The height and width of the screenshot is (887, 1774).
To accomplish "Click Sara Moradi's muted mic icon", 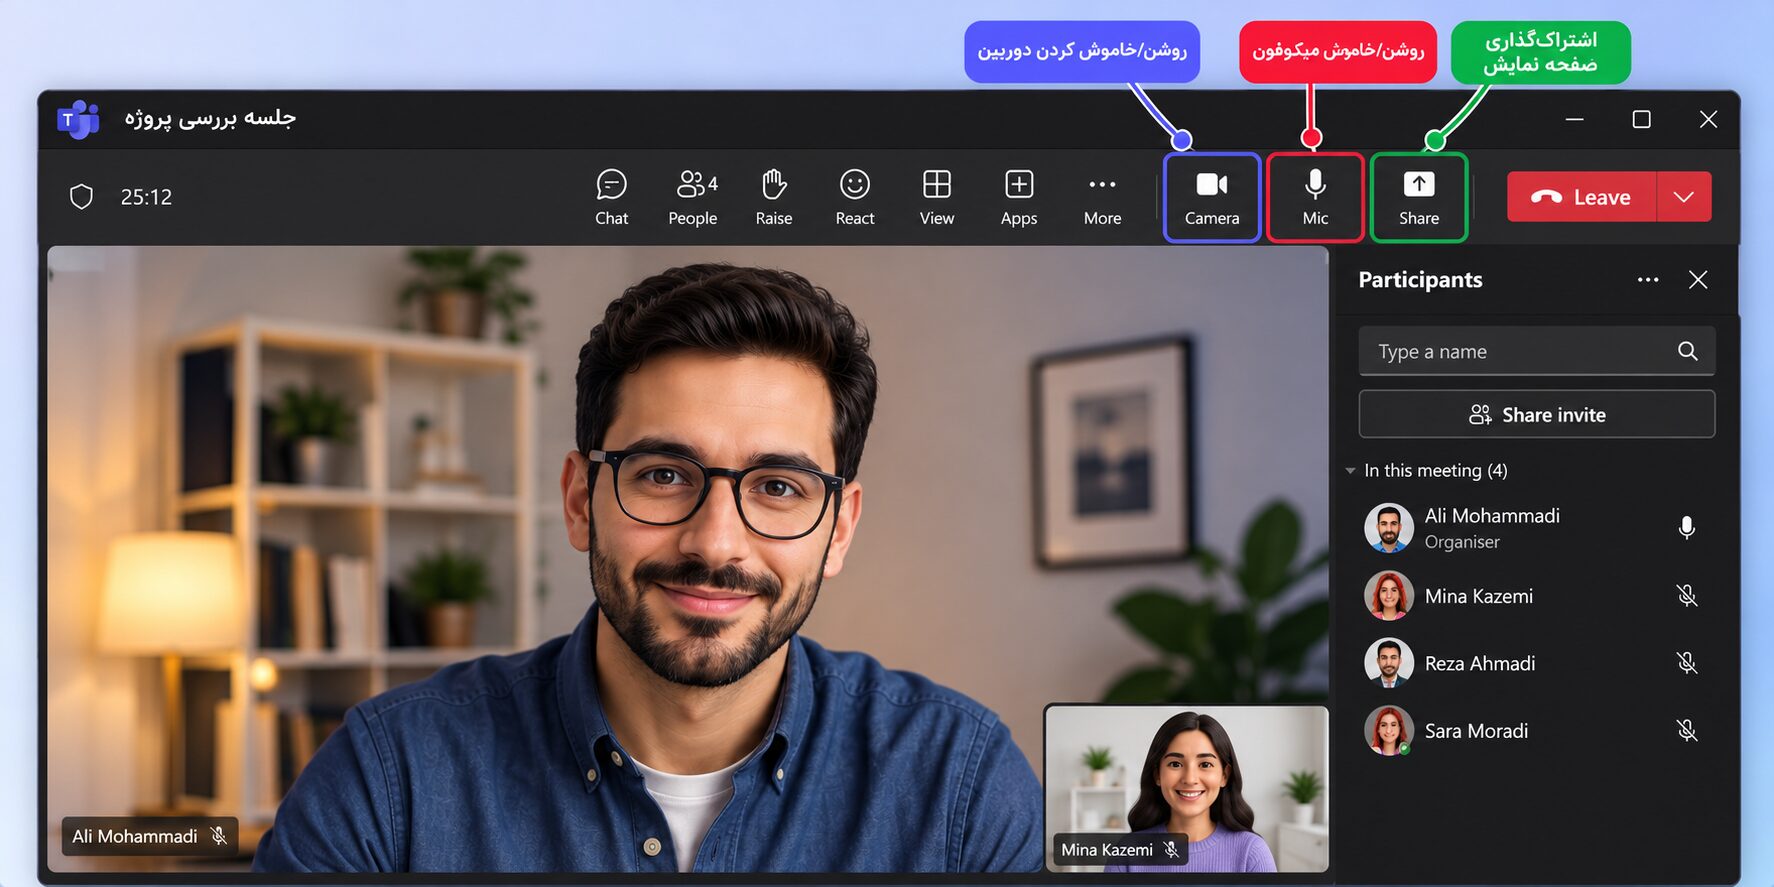I will click(1687, 731).
